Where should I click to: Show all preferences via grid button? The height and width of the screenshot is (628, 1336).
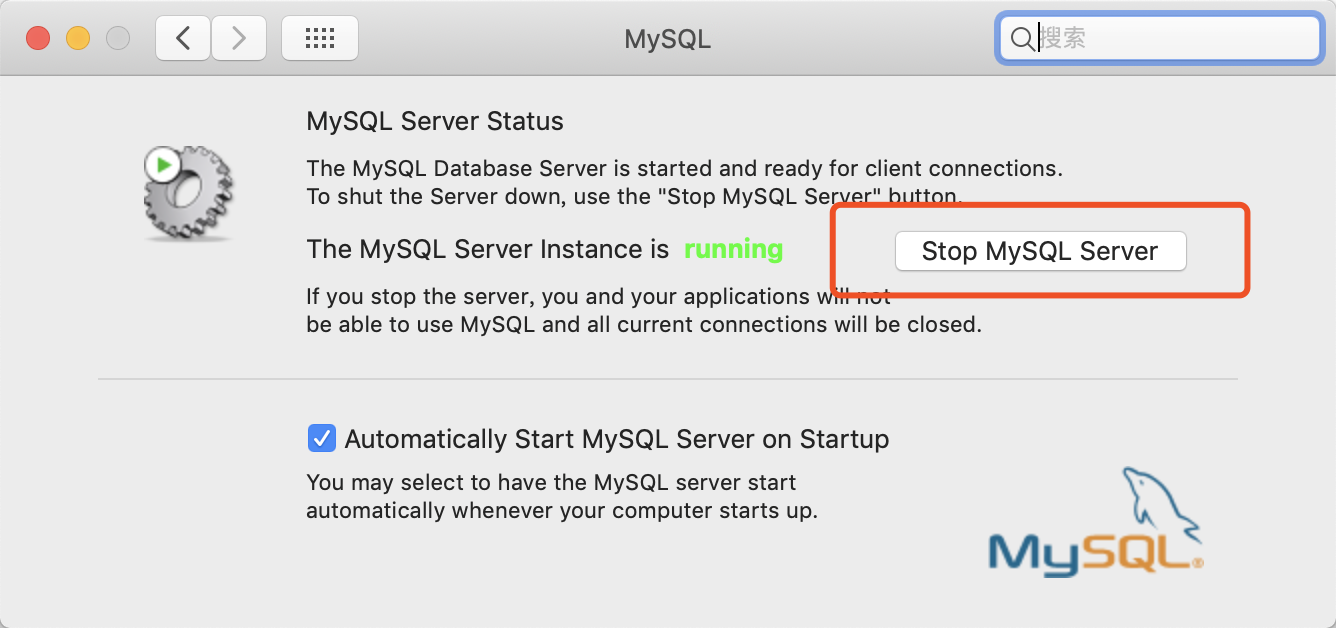[x=319, y=39]
